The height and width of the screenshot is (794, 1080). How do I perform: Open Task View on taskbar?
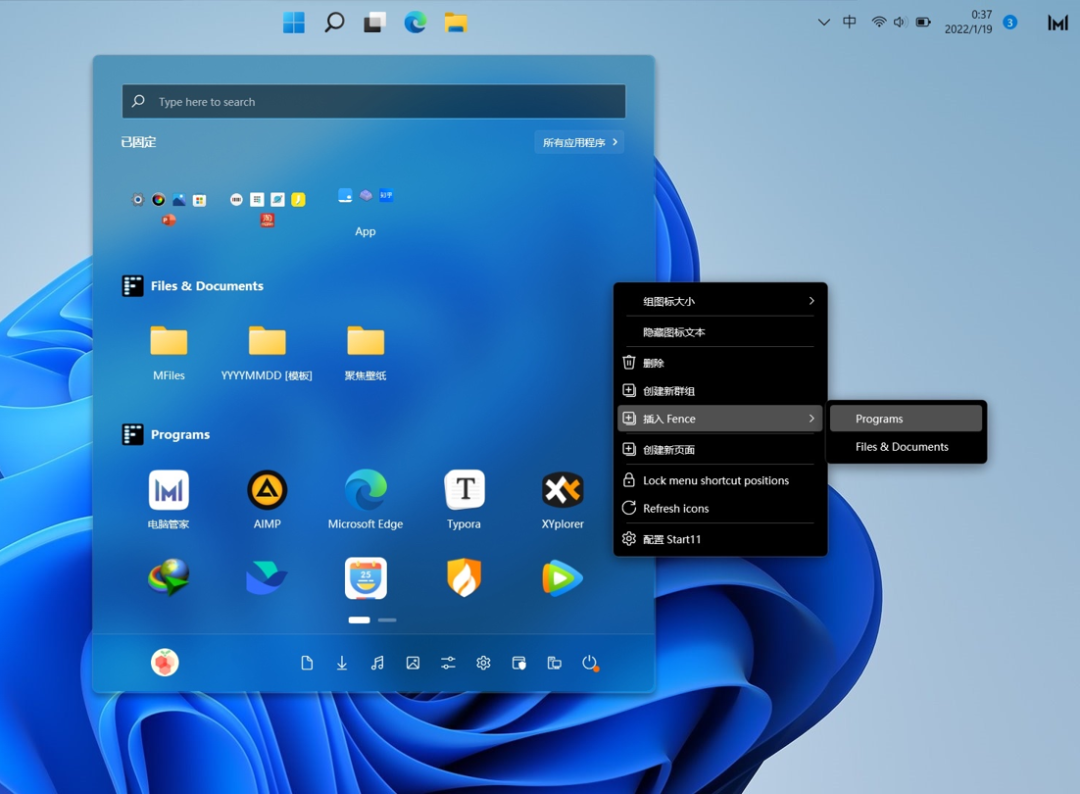coord(375,23)
